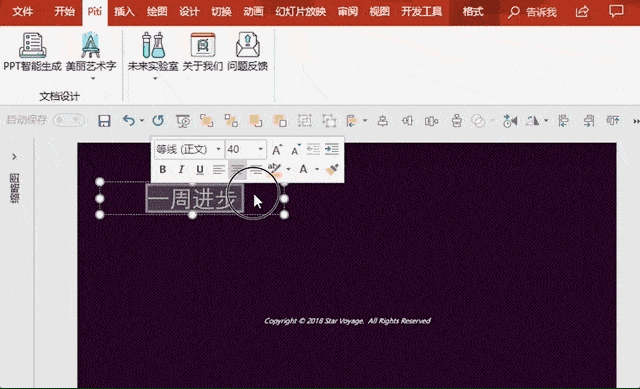Image resolution: width=640 pixels, height=389 pixels.
Task: Align text right in mini toolbar
Action: point(256,169)
